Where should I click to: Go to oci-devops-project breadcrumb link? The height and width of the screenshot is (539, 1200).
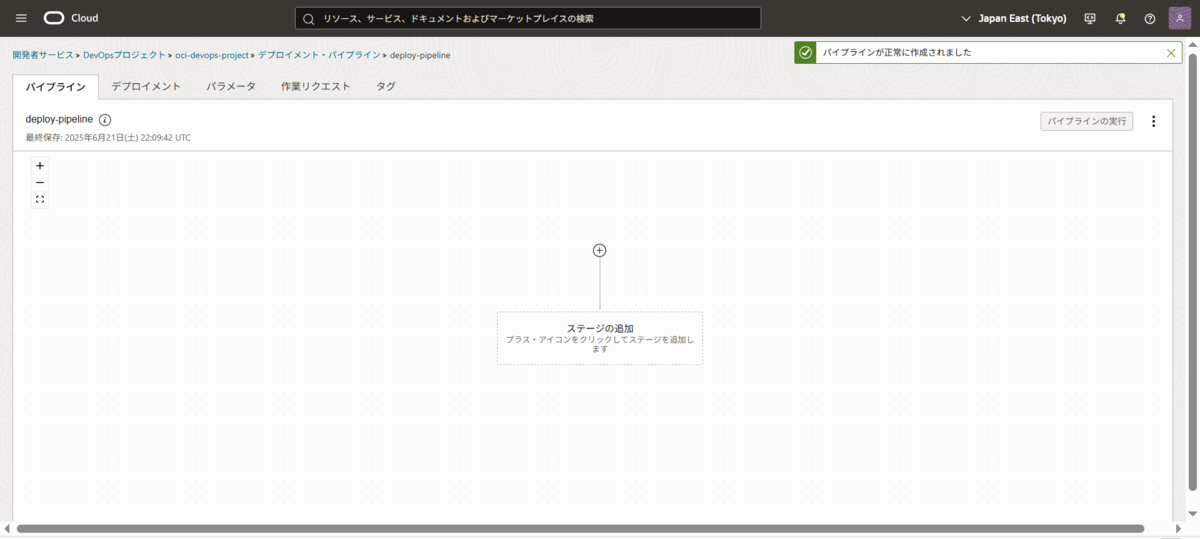(x=212, y=55)
